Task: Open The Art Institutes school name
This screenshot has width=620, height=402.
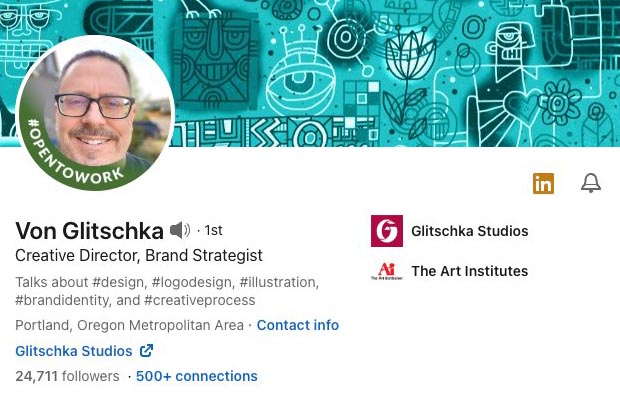Action: pyautogui.click(x=469, y=271)
